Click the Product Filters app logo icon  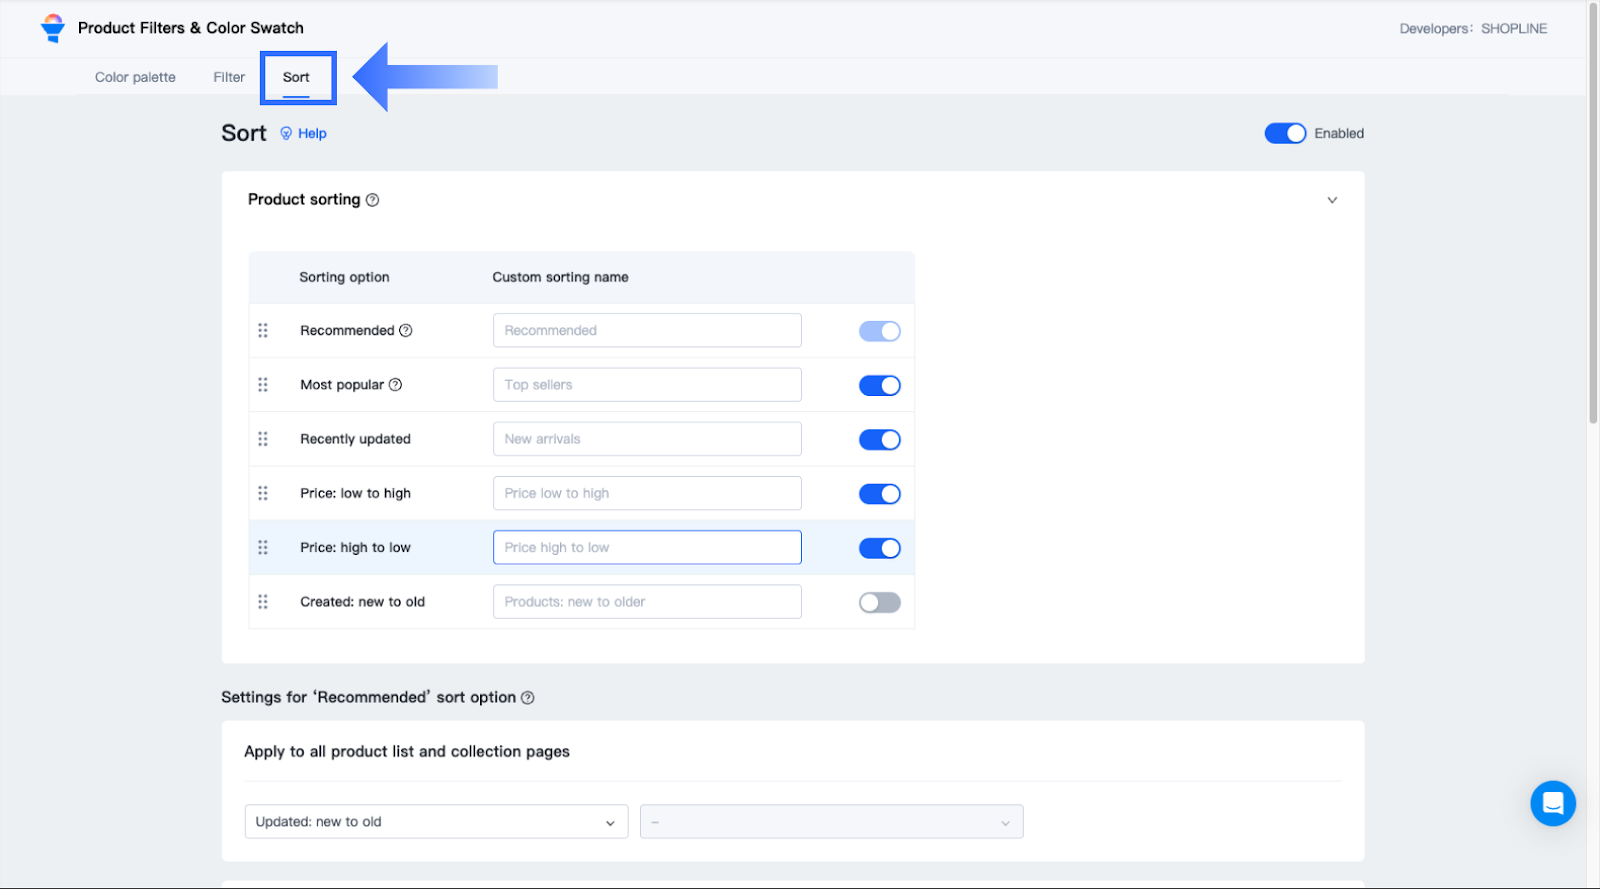click(x=52, y=28)
